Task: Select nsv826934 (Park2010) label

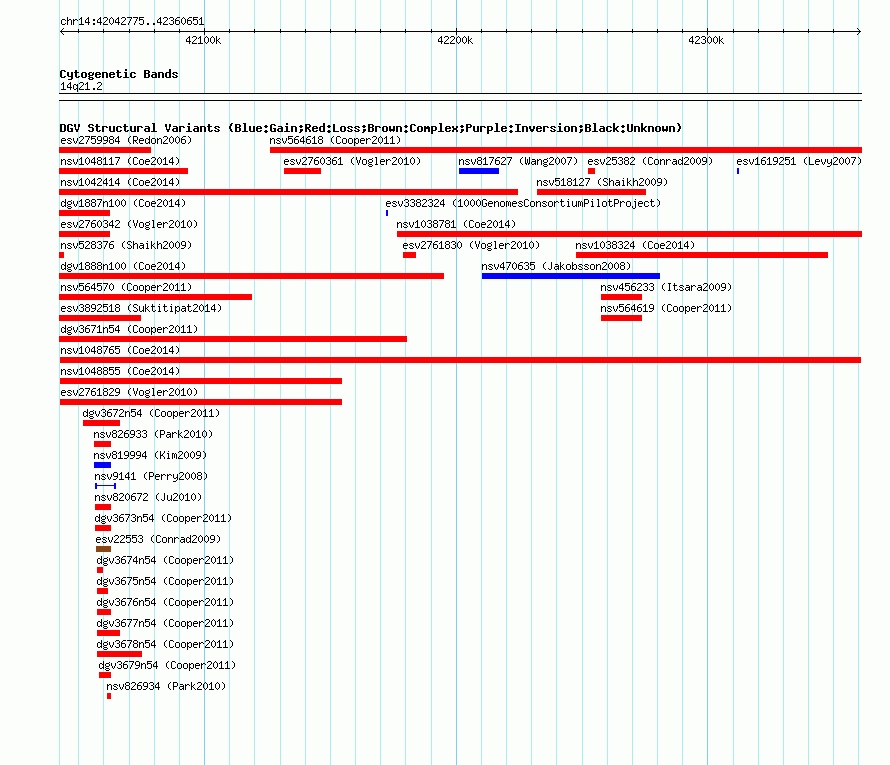Action: [166, 686]
